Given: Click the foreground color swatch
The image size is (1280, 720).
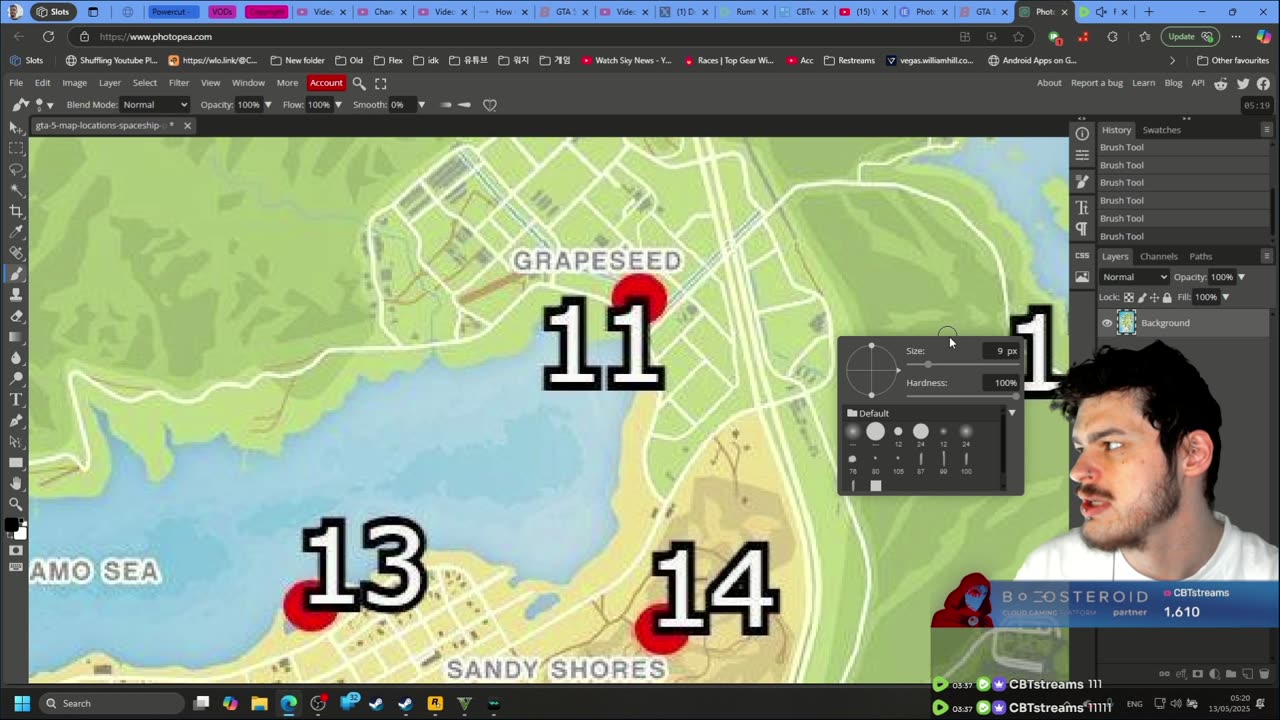Looking at the screenshot, I should coord(12,525).
